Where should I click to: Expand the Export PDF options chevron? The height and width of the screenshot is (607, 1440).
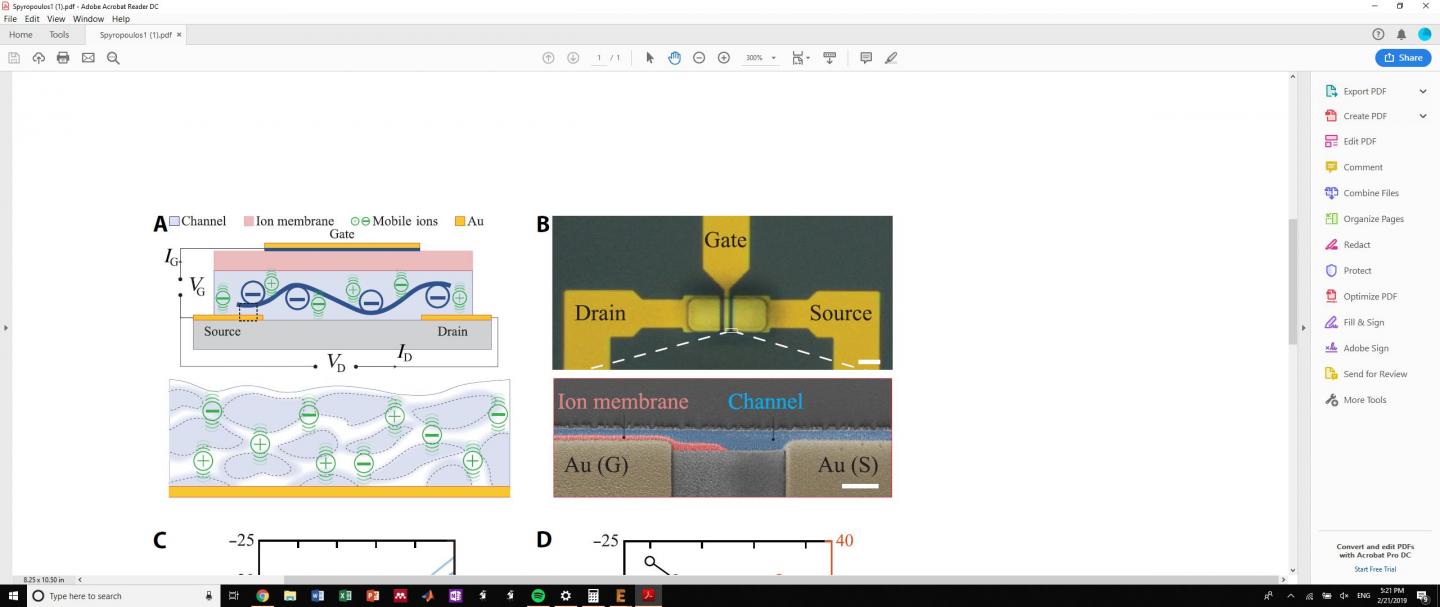coord(1423,90)
